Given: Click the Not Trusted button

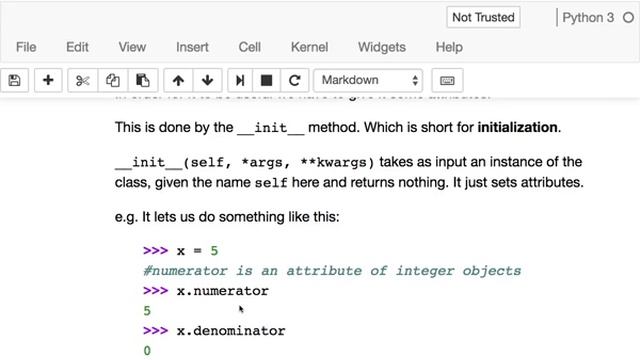Looking at the screenshot, I should 483,18.
